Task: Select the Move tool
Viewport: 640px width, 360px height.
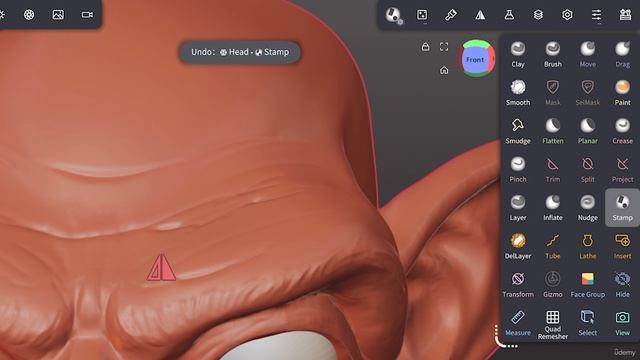Action: pos(587,54)
